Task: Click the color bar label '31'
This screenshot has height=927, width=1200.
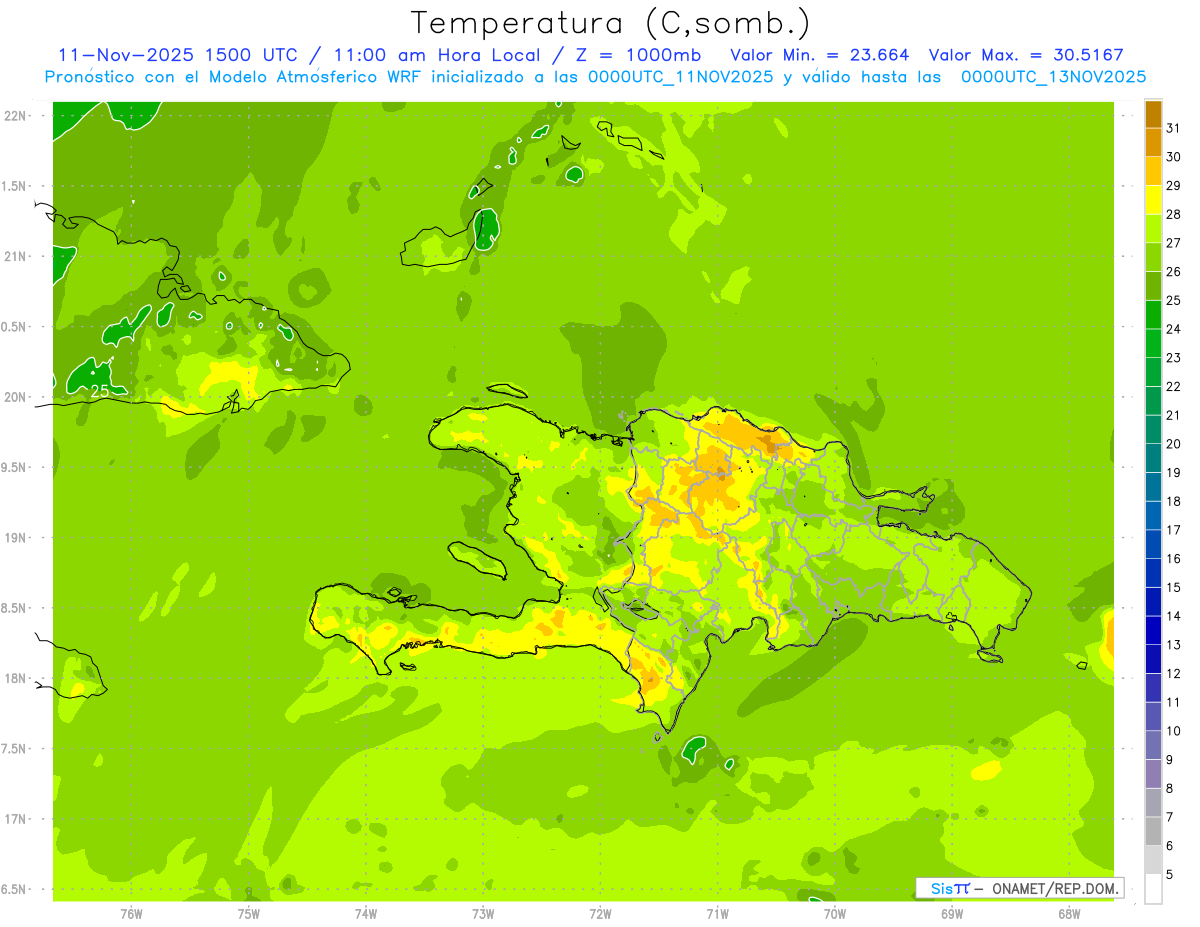Action: tap(1175, 128)
